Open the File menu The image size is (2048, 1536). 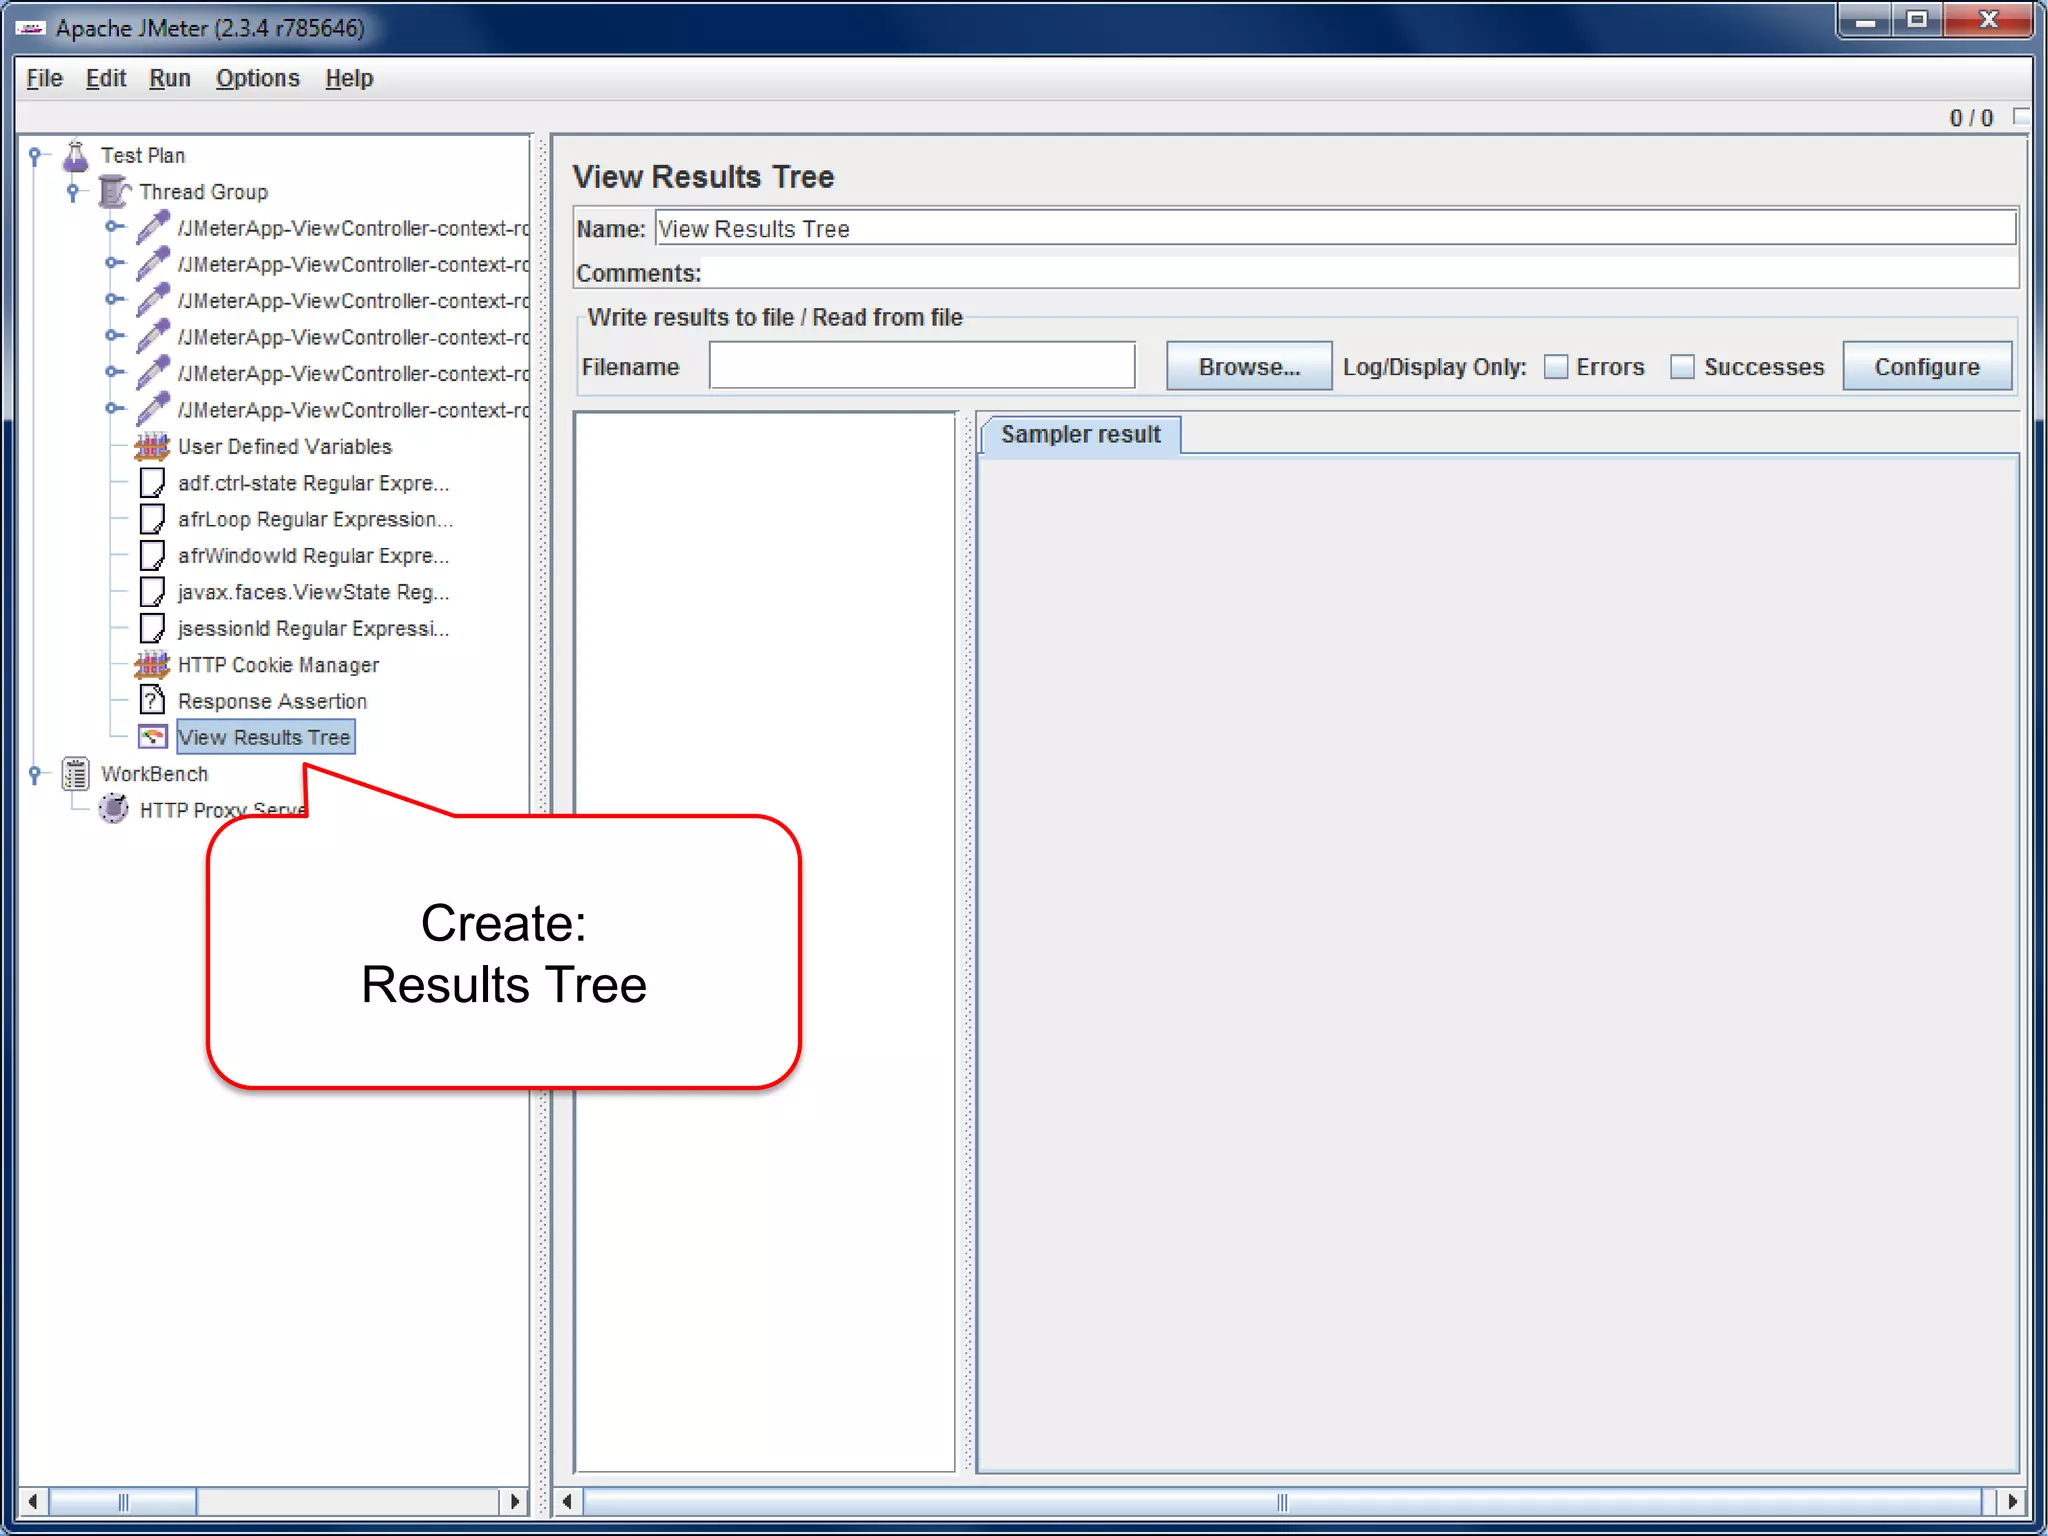(x=44, y=78)
